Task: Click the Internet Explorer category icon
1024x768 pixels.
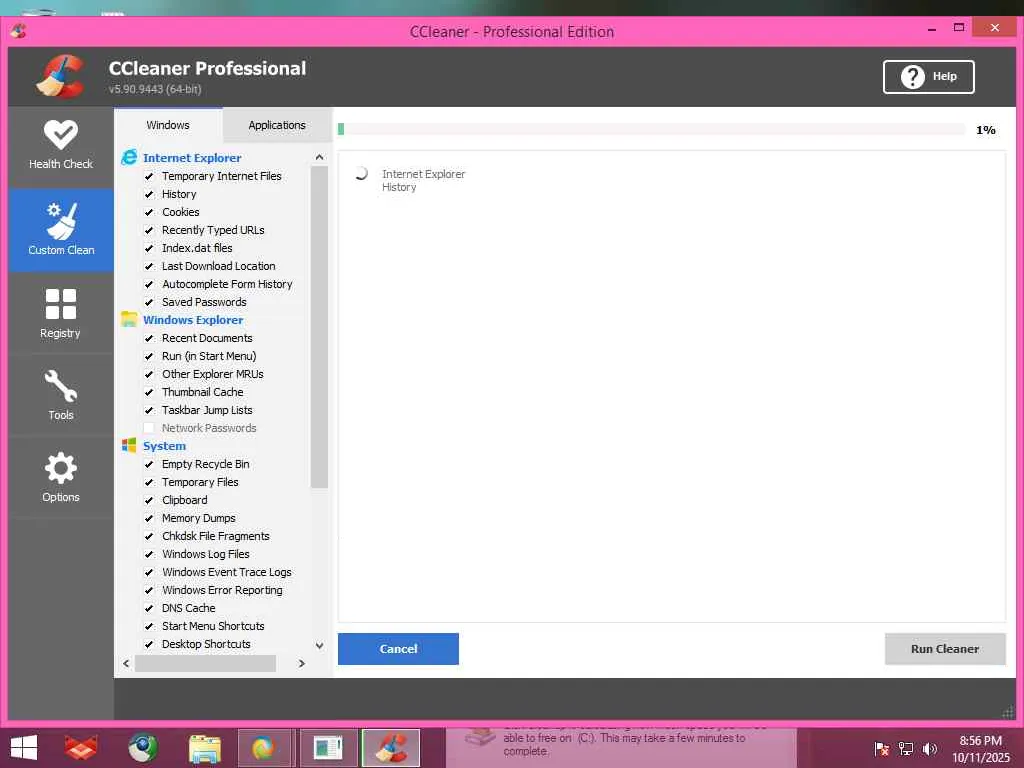Action: pos(129,157)
